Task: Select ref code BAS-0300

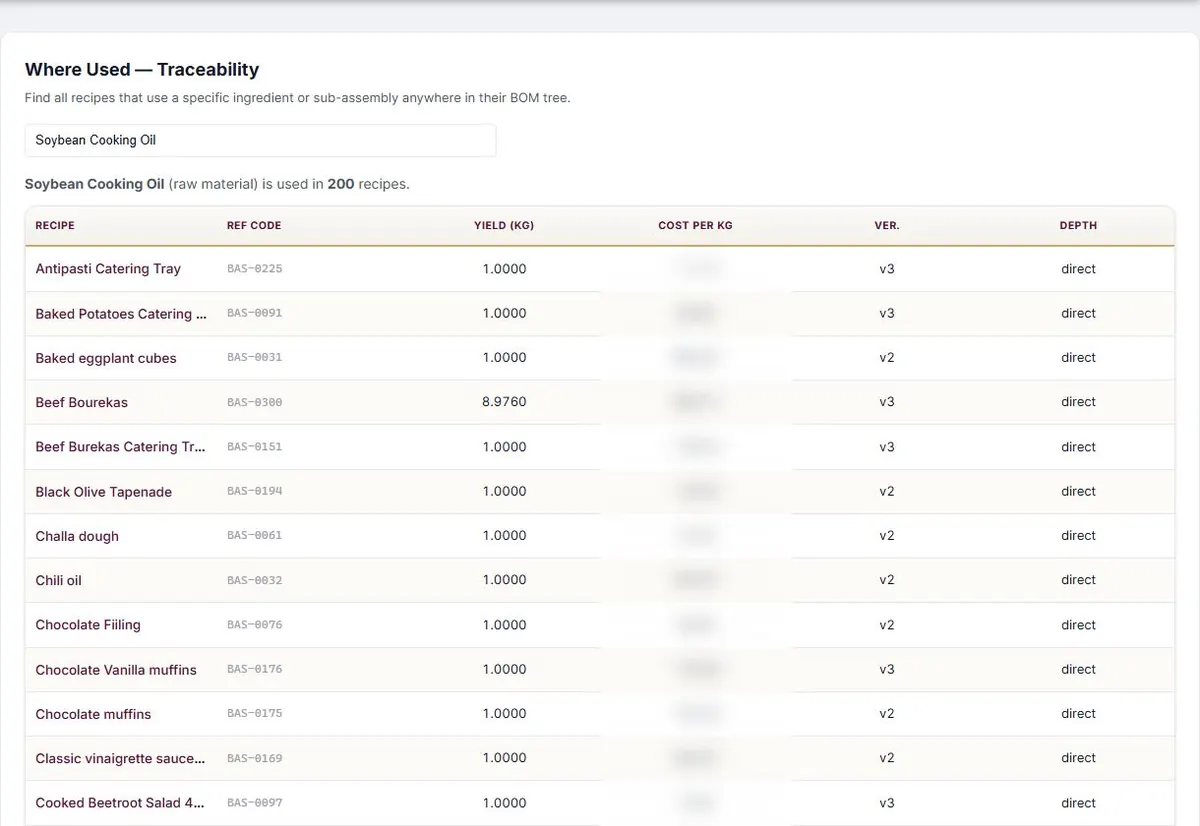Action: 255,402
